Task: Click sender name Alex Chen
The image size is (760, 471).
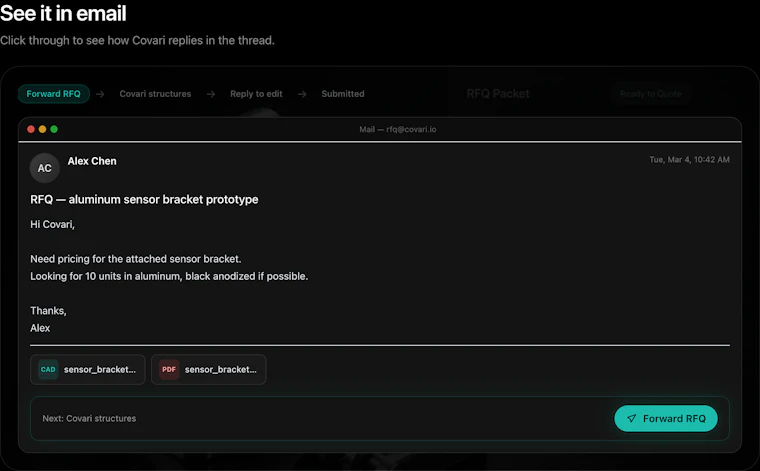Action: (x=92, y=161)
